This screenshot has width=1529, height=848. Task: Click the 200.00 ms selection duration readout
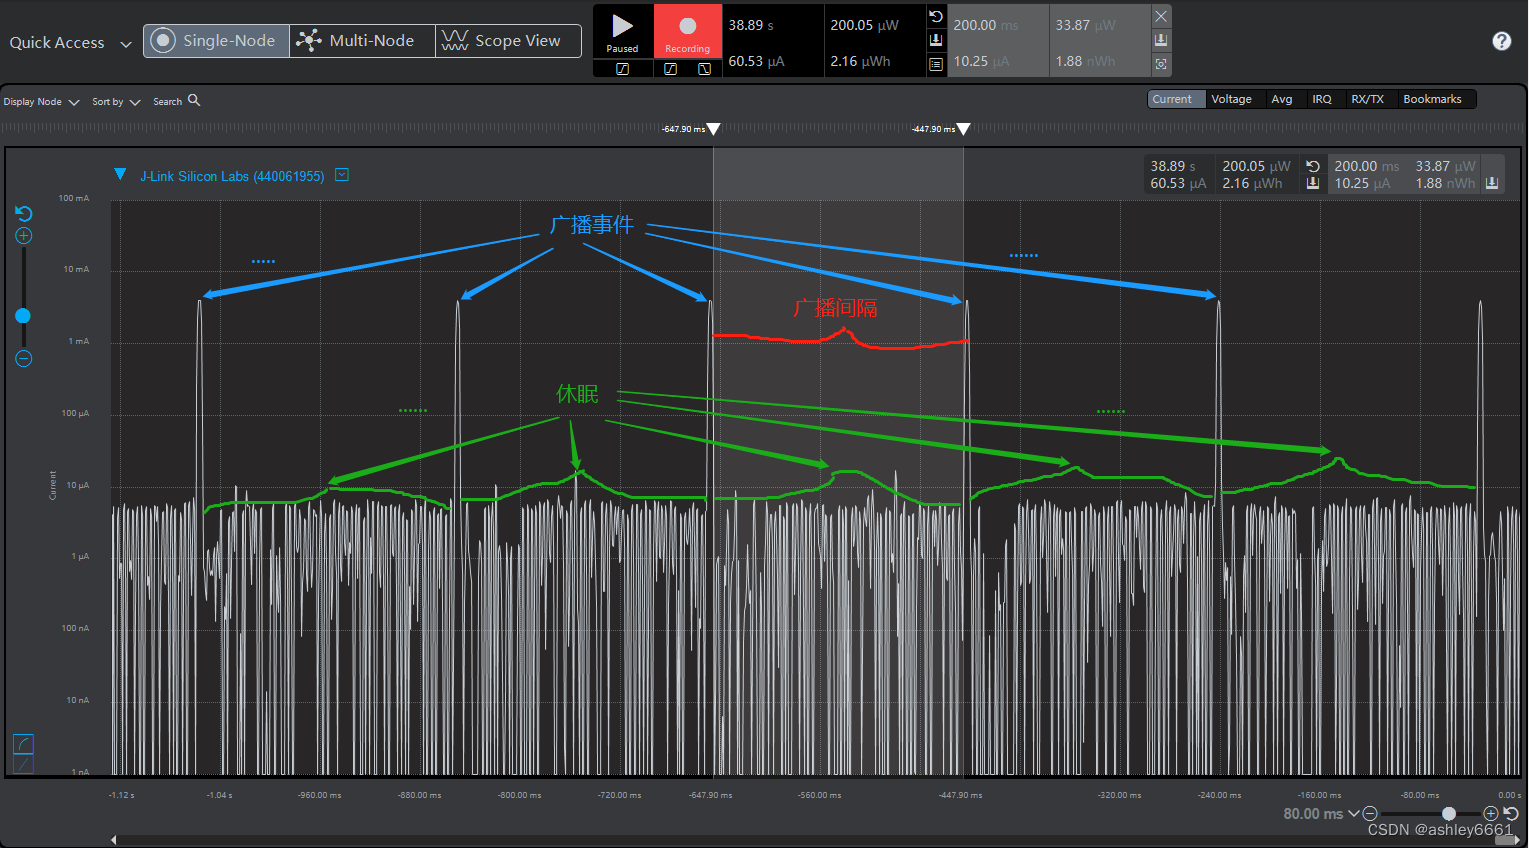point(986,25)
